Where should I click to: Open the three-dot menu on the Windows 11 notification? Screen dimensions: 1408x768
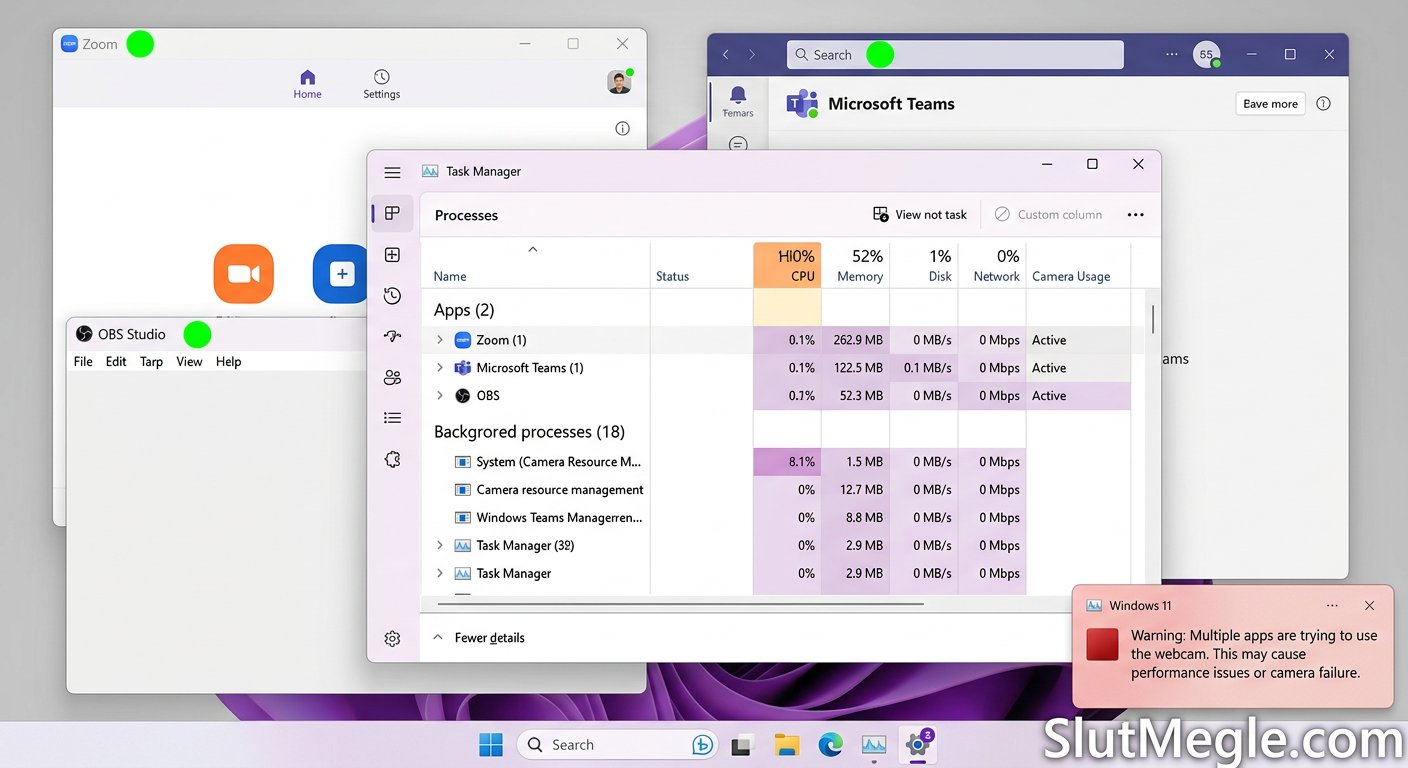point(1332,606)
